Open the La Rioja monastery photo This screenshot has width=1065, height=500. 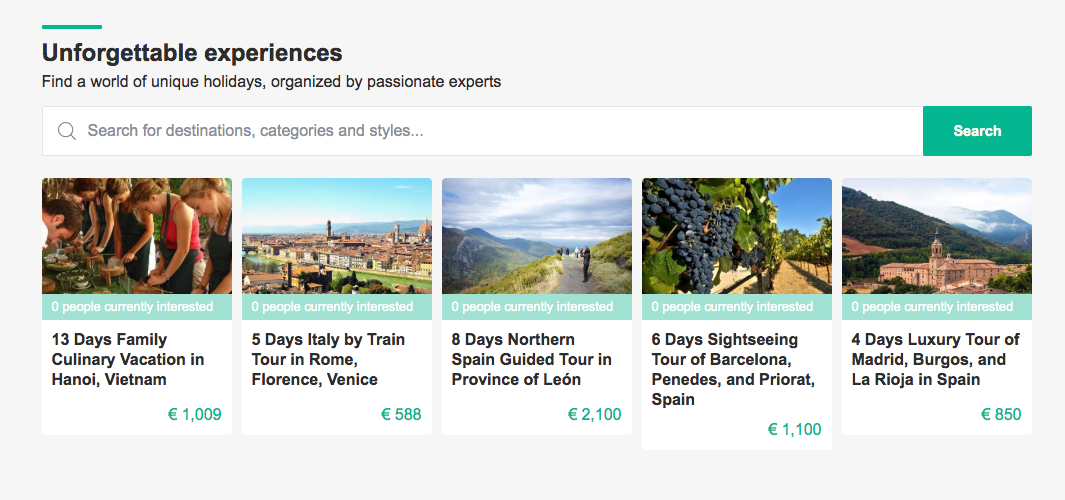tap(937, 236)
